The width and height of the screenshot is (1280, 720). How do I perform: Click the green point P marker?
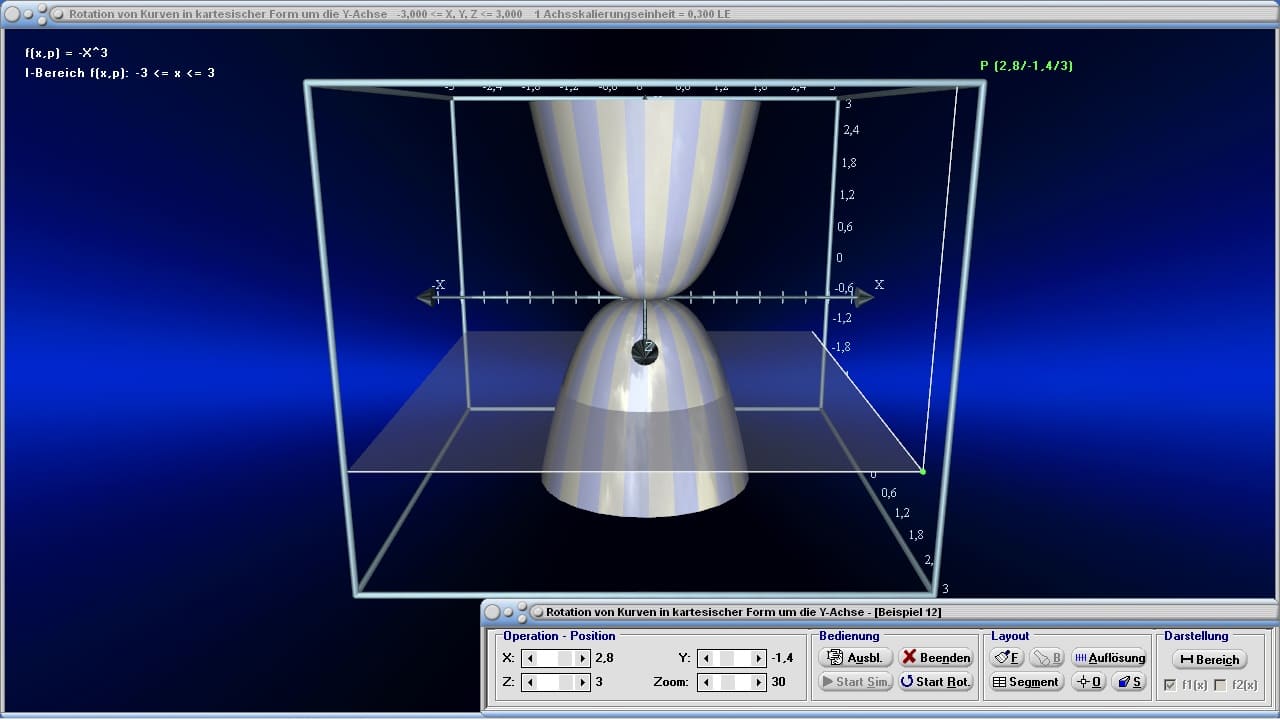pyautogui.click(x=922, y=471)
